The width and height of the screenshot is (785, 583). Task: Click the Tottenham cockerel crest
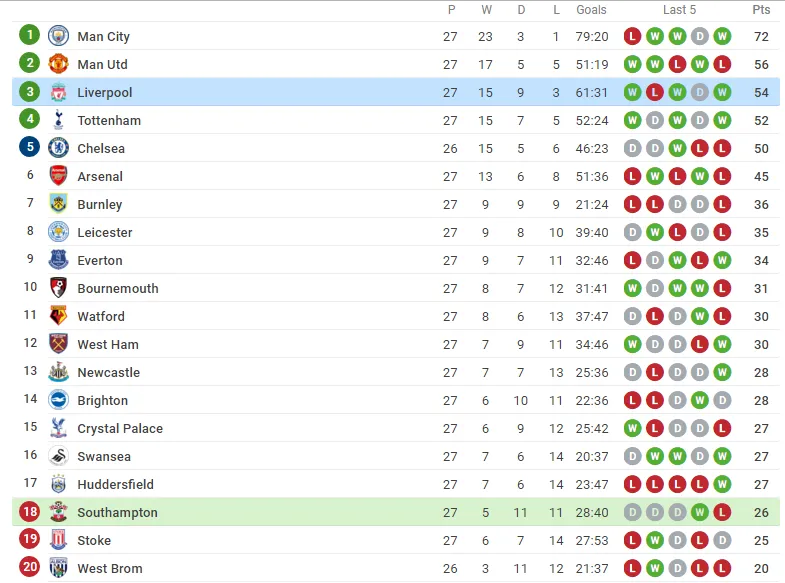click(59, 120)
